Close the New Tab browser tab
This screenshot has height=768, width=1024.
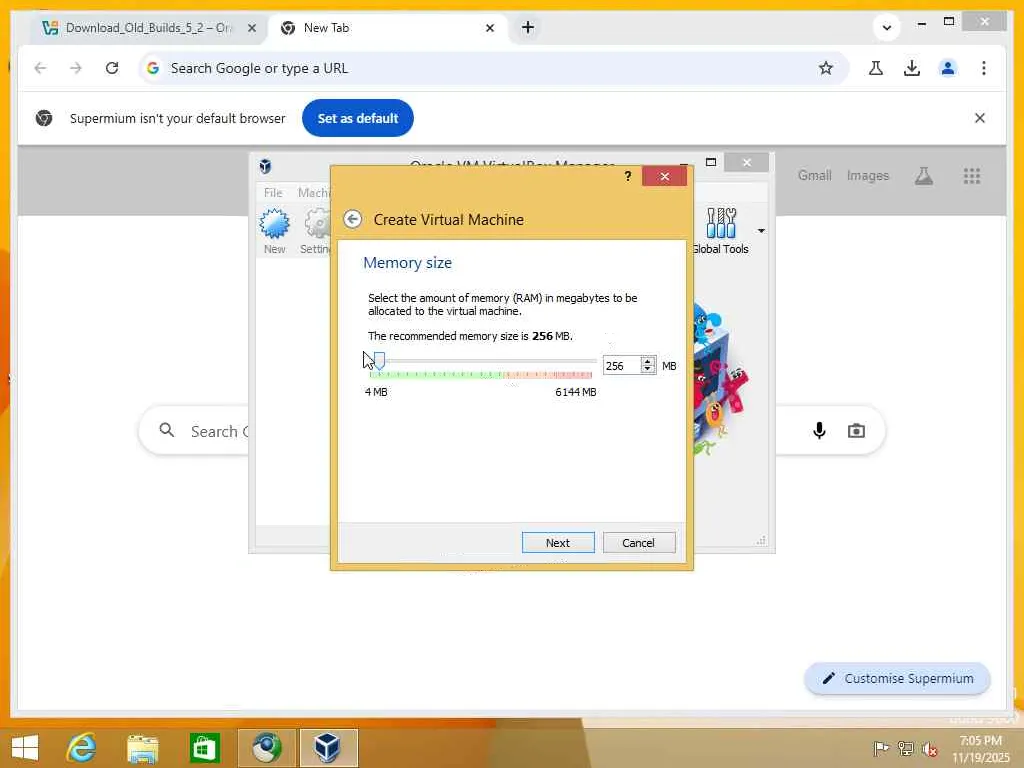click(490, 28)
